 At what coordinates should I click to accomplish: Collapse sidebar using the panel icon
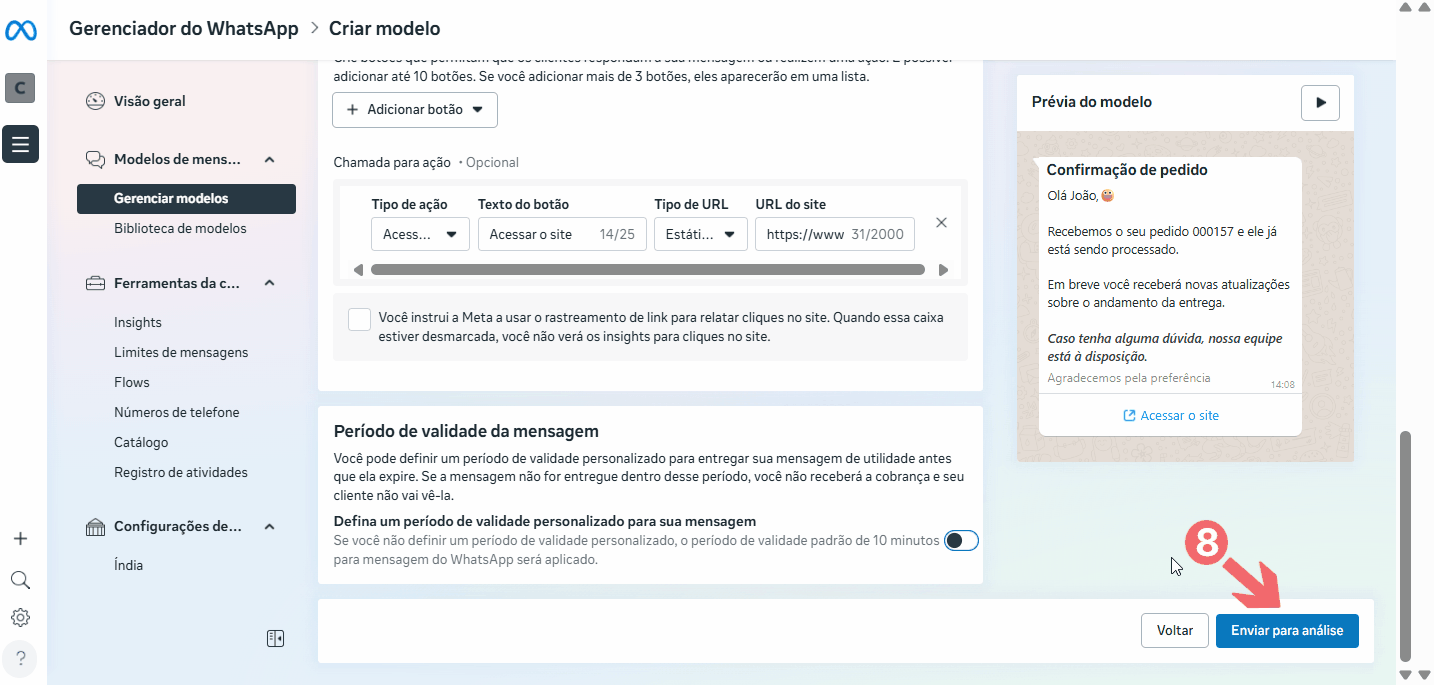click(275, 638)
